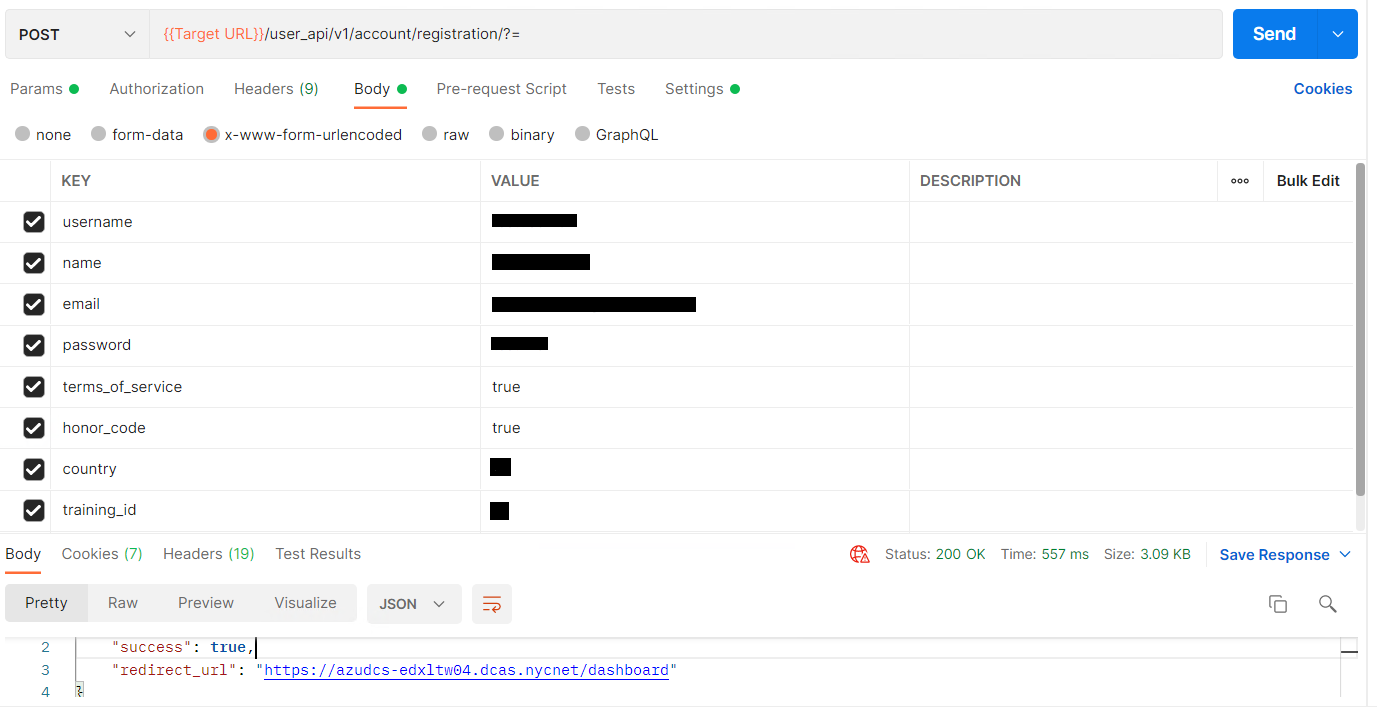The height and width of the screenshot is (711, 1377).
Task: Click the description cell of username row
Action: click(1131, 222)
